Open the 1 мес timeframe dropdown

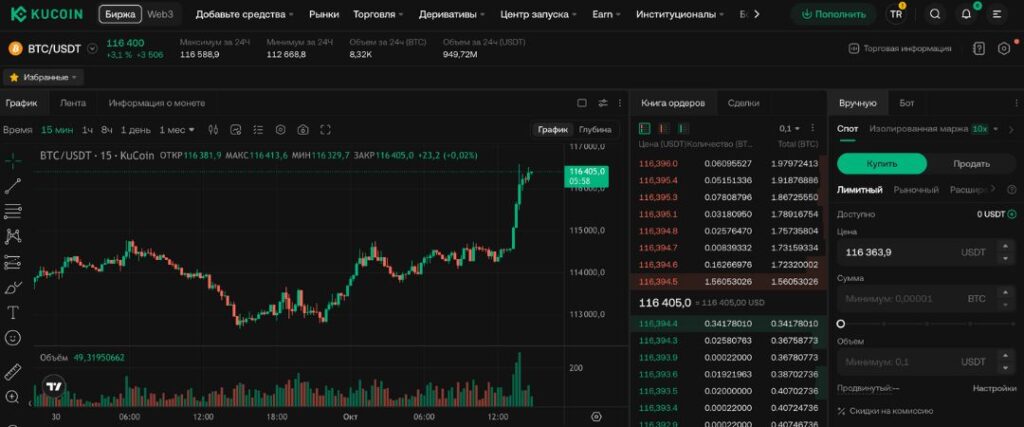[x=177, y=130]
